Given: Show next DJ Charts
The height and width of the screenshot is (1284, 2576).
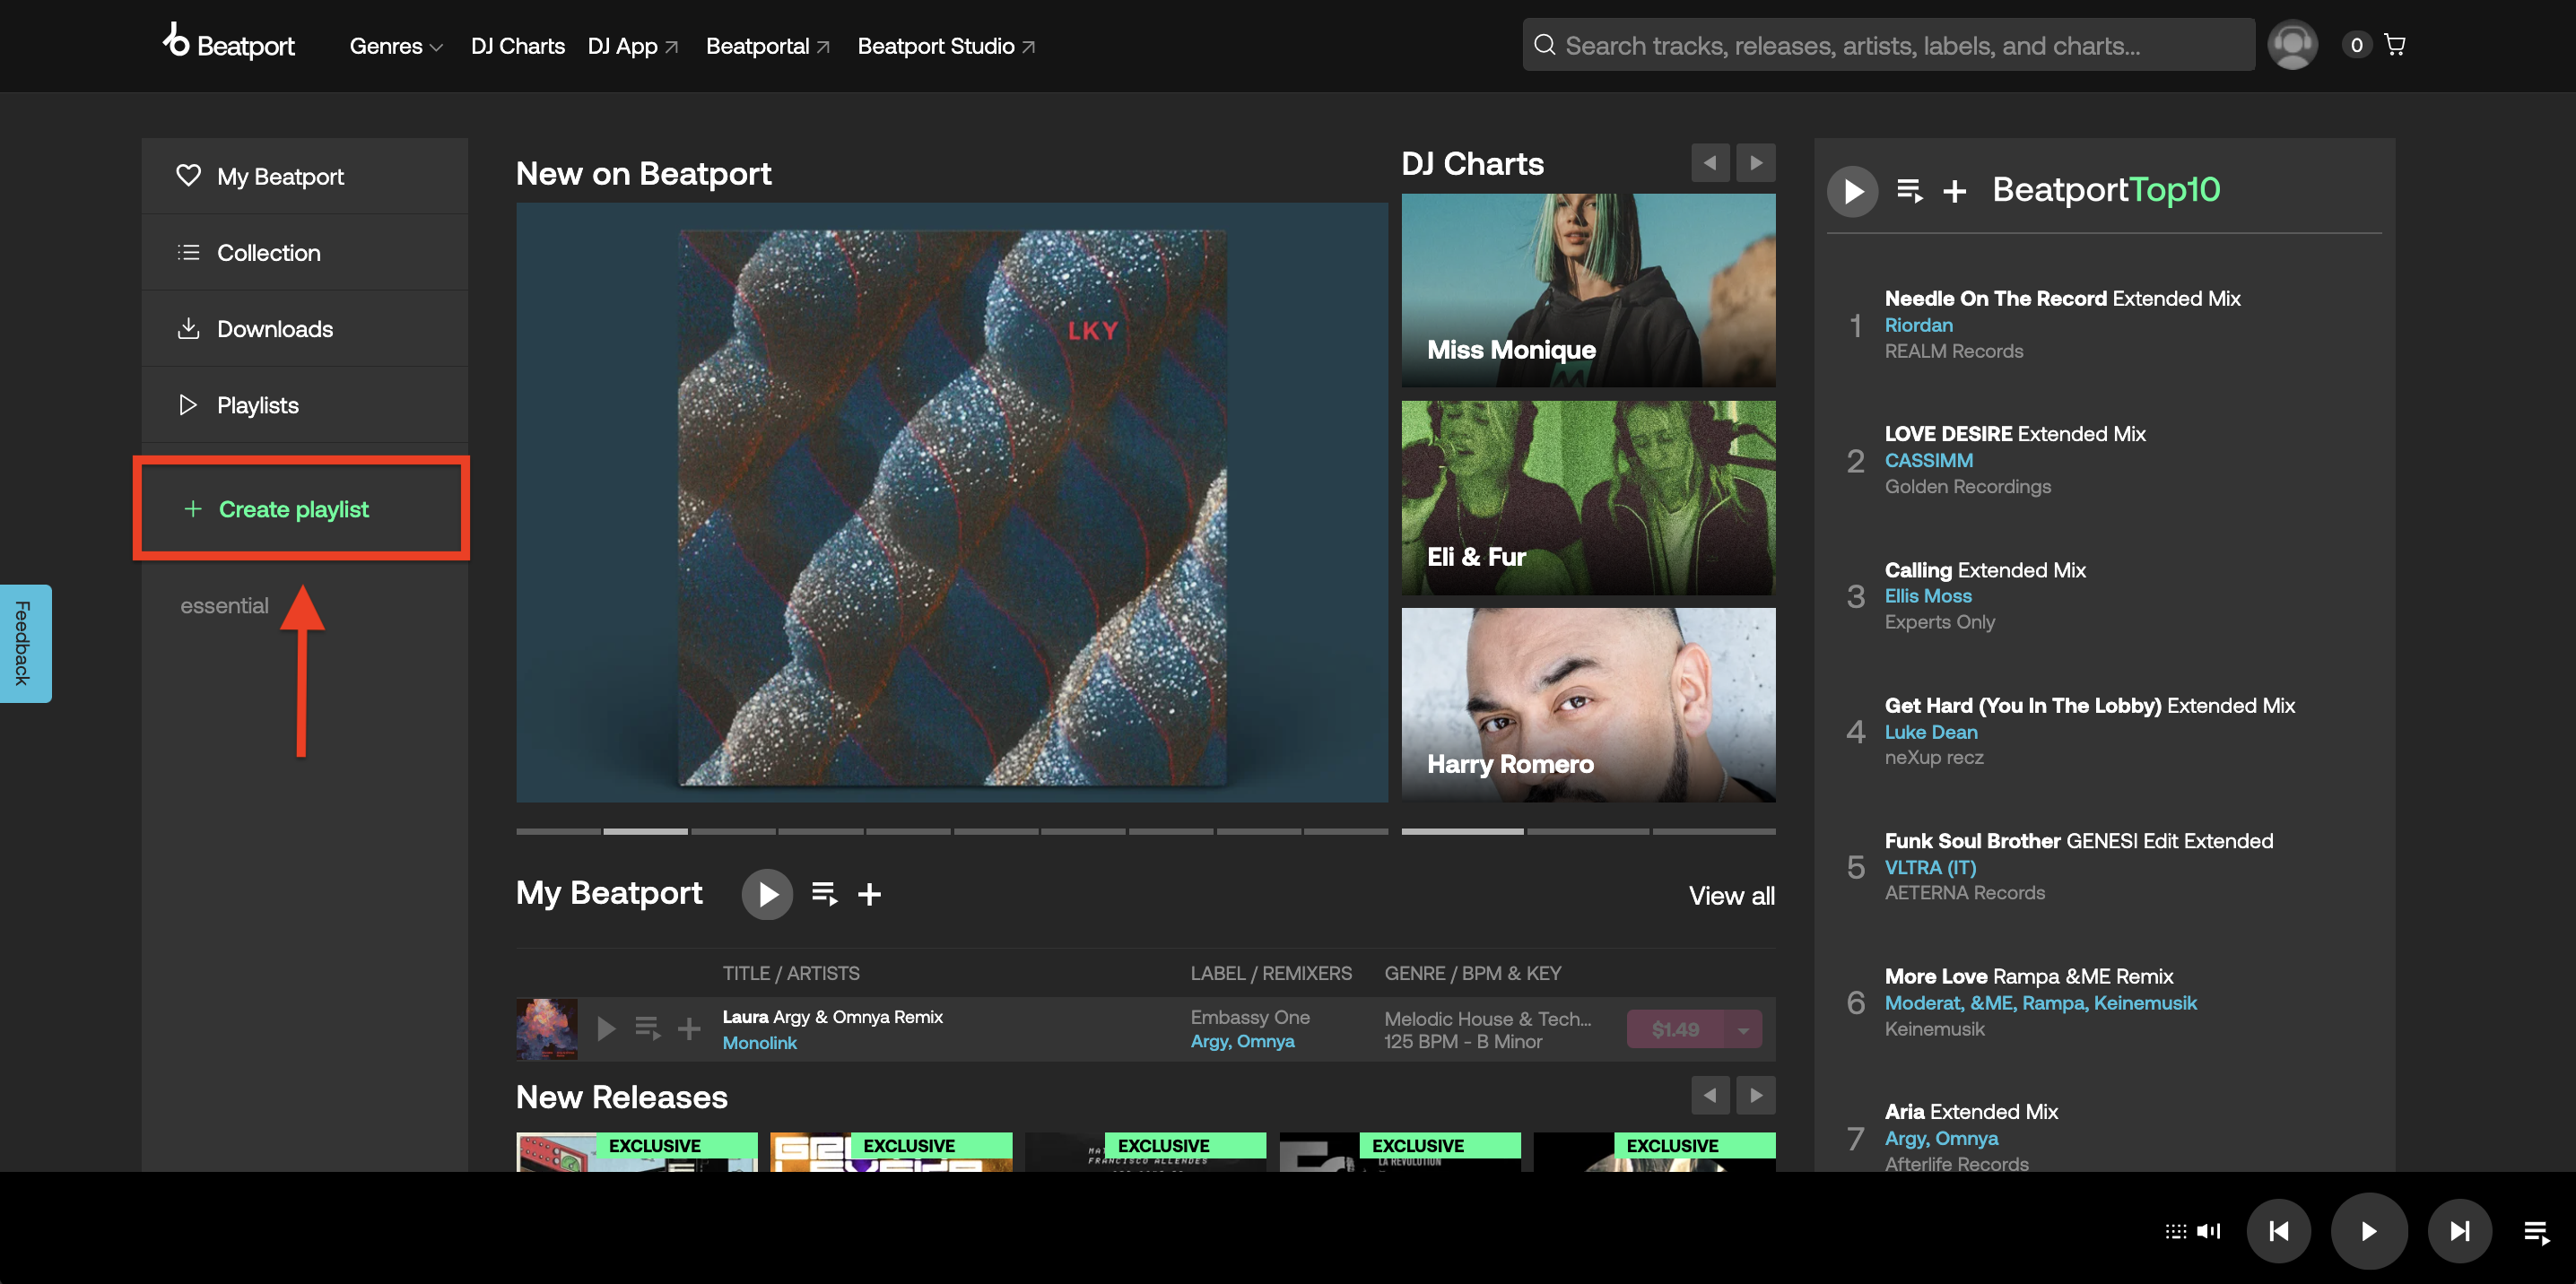Looking at the screenshot, I should click(x=1756, y=162).
